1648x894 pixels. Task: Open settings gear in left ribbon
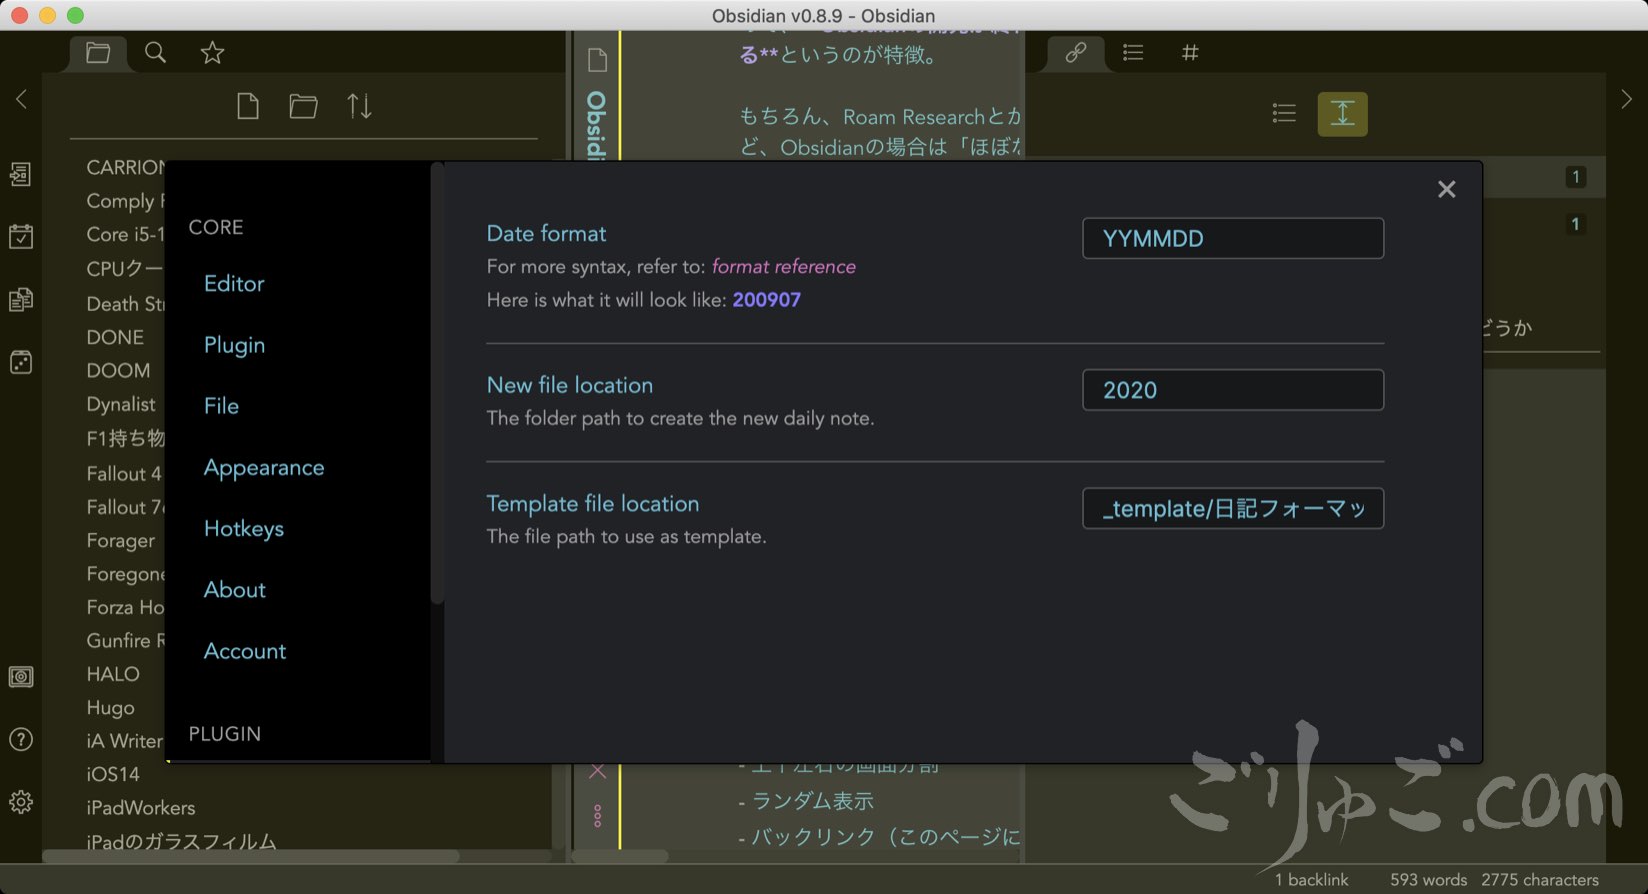coord(21,802)
